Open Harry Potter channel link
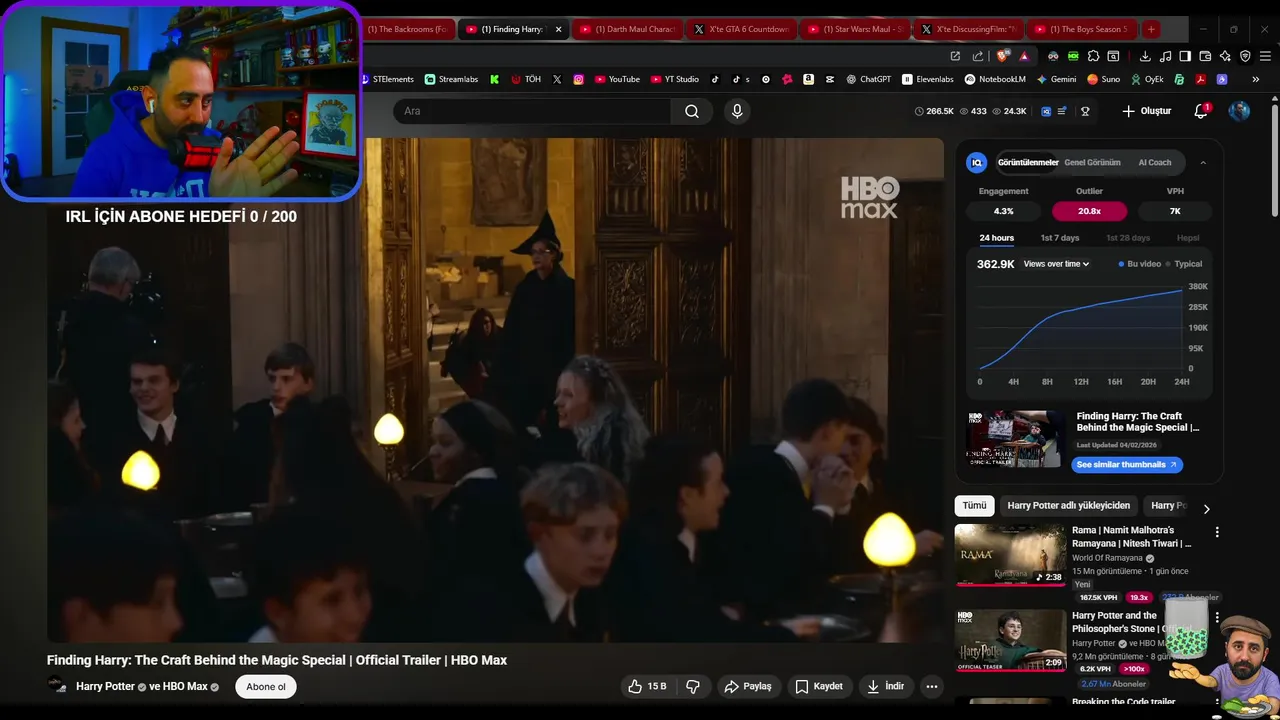Viewport: 1280px width, 720px height. click(104, 686)
